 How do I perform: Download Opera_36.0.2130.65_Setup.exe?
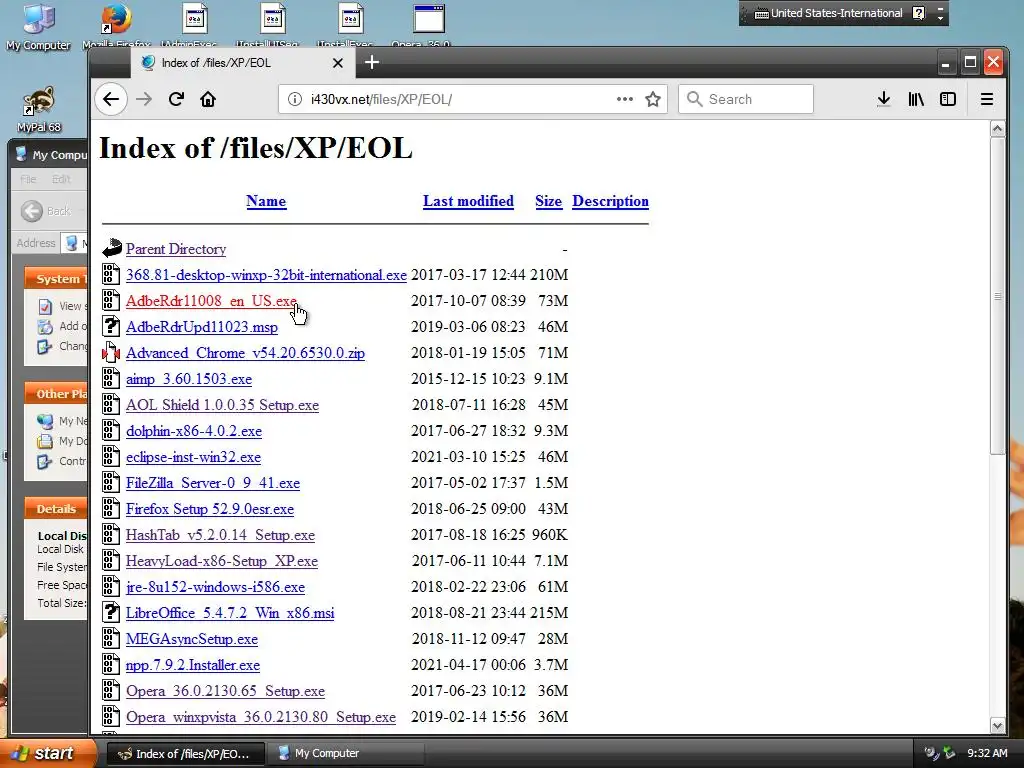(x=225, y=691)
